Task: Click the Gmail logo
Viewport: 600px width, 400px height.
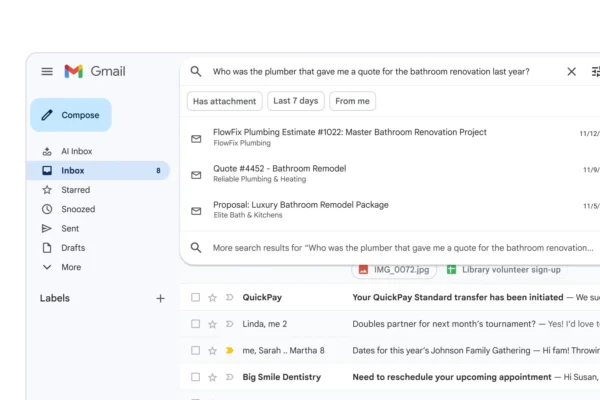Action: click(95, 71)
